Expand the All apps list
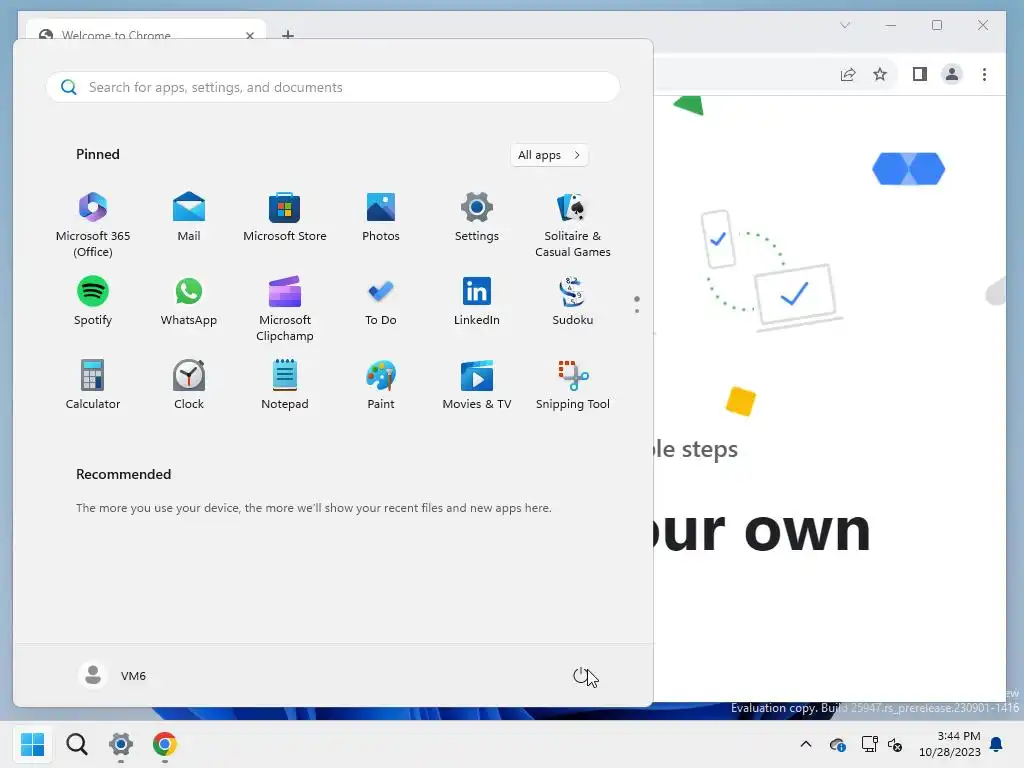Image resolution: width=1024 pixels, height=768 pixels. [549, 155]
